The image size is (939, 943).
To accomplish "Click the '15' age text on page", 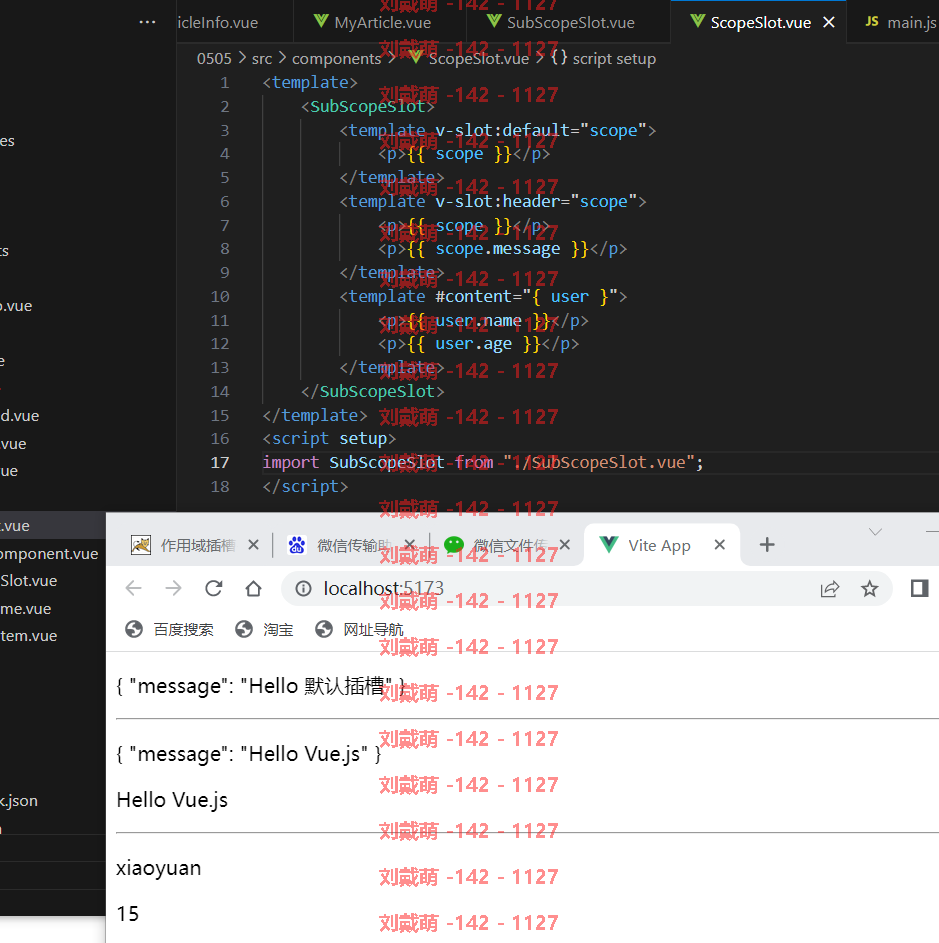I will (128, 914).
